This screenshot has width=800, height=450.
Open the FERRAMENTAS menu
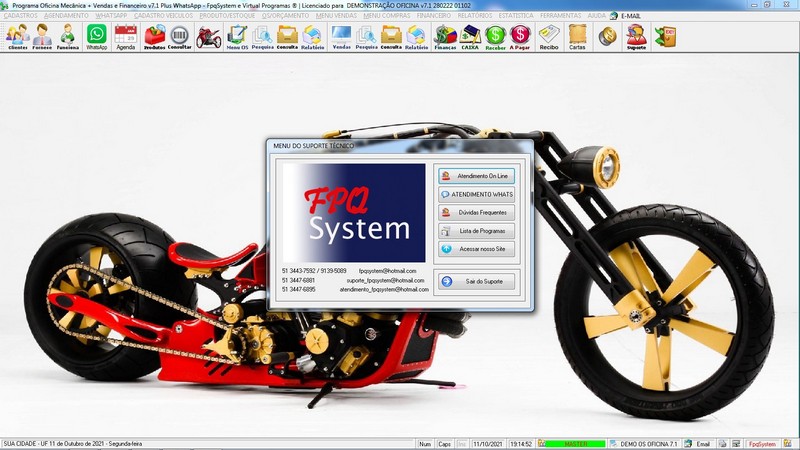click(x=560, y=16)
